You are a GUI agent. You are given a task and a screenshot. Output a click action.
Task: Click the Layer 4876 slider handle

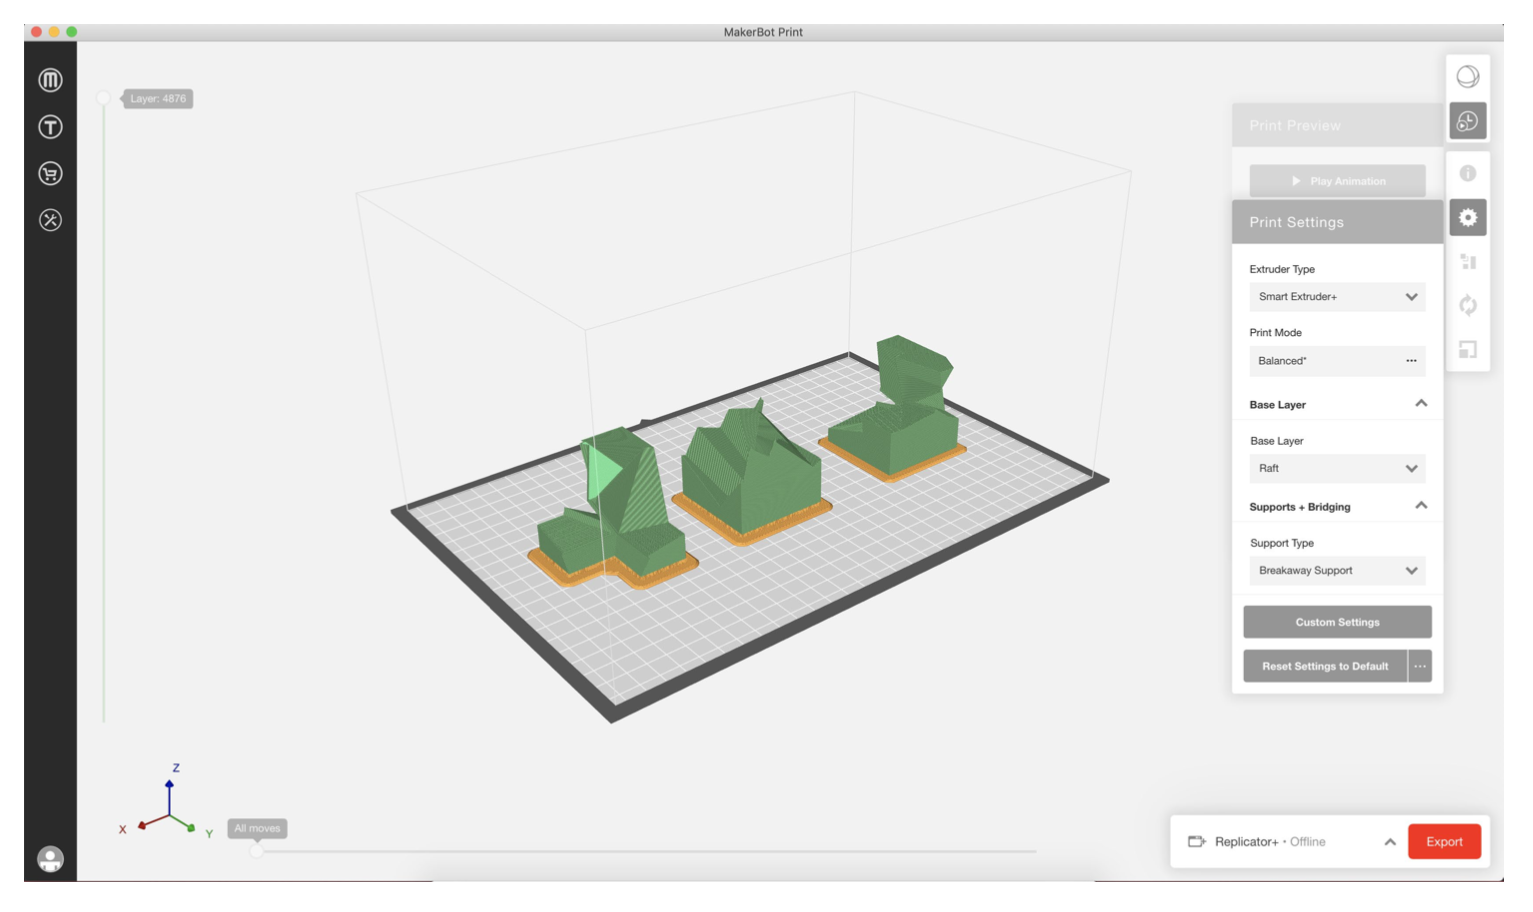tap(103, 98)
